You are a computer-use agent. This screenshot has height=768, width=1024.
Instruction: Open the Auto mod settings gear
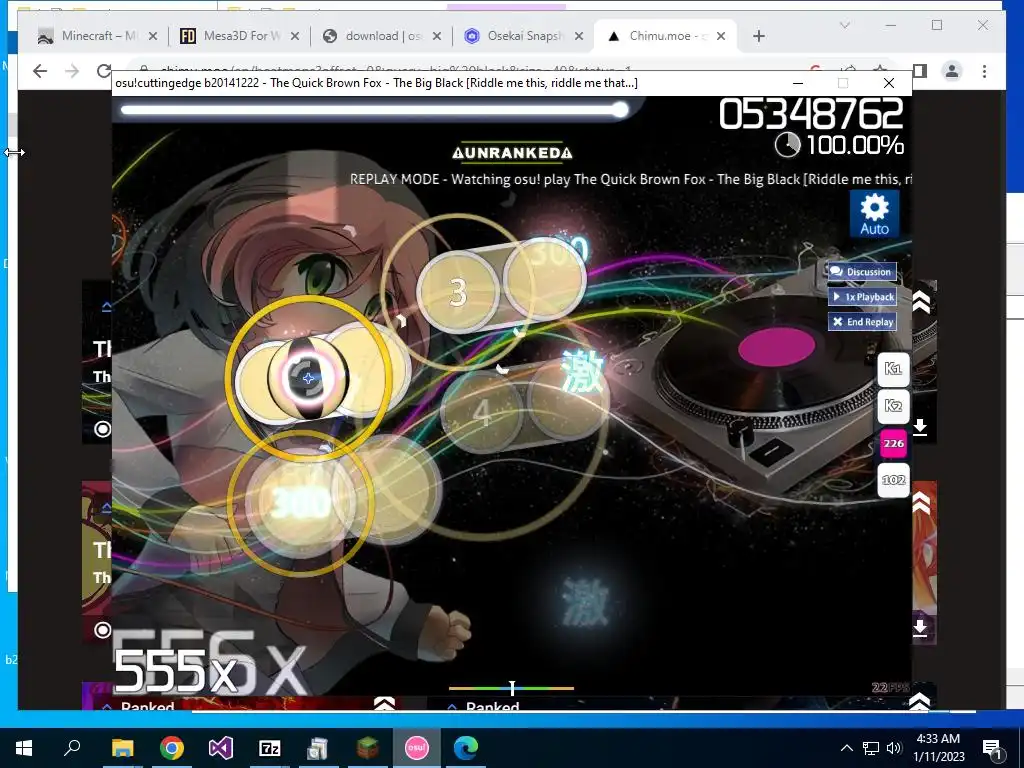point(874,214)
